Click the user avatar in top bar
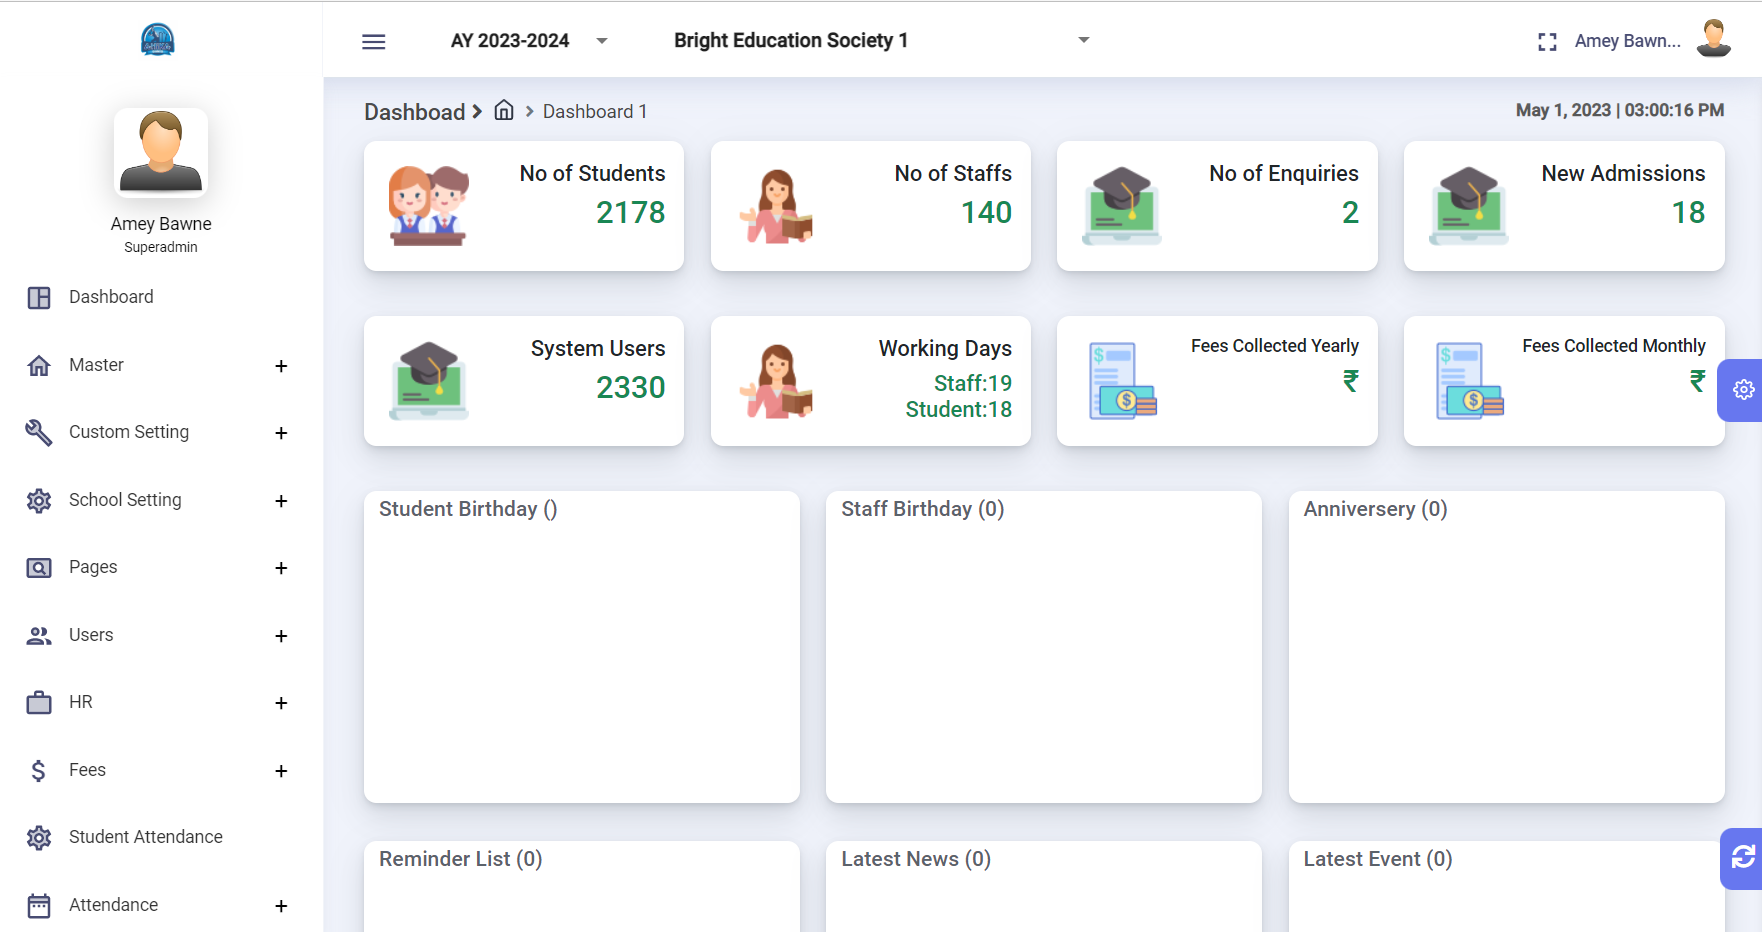The height and width of the screenshot is (932, 1762). pos(1713,40)
